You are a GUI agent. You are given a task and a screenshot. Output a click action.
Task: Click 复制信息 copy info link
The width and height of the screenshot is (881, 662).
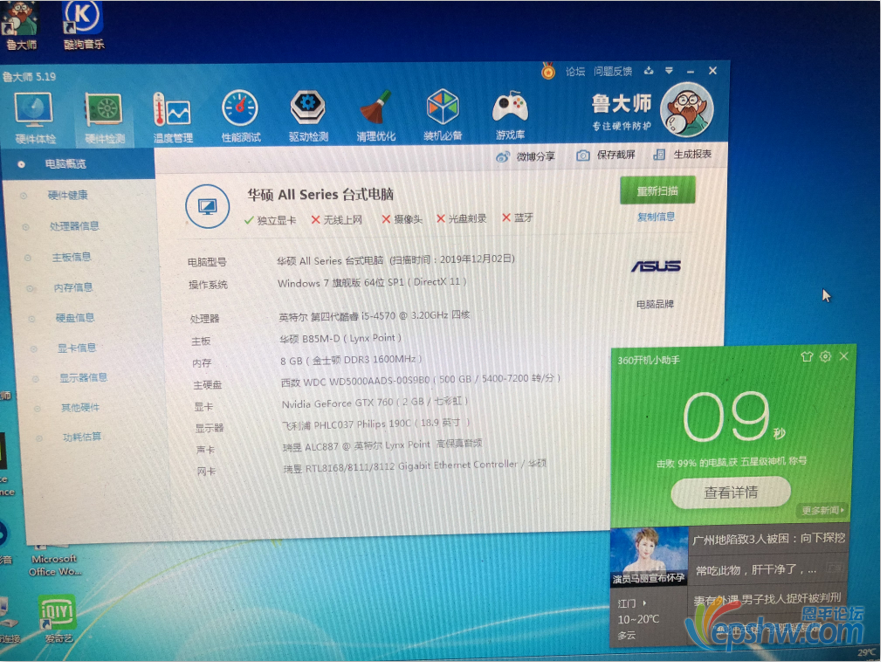tap(656, 217)
